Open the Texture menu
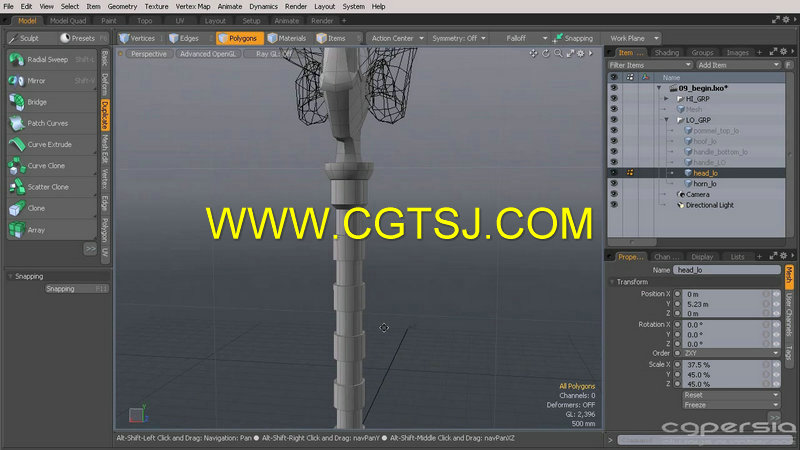 pyautogui.click(x=156, y=7)
